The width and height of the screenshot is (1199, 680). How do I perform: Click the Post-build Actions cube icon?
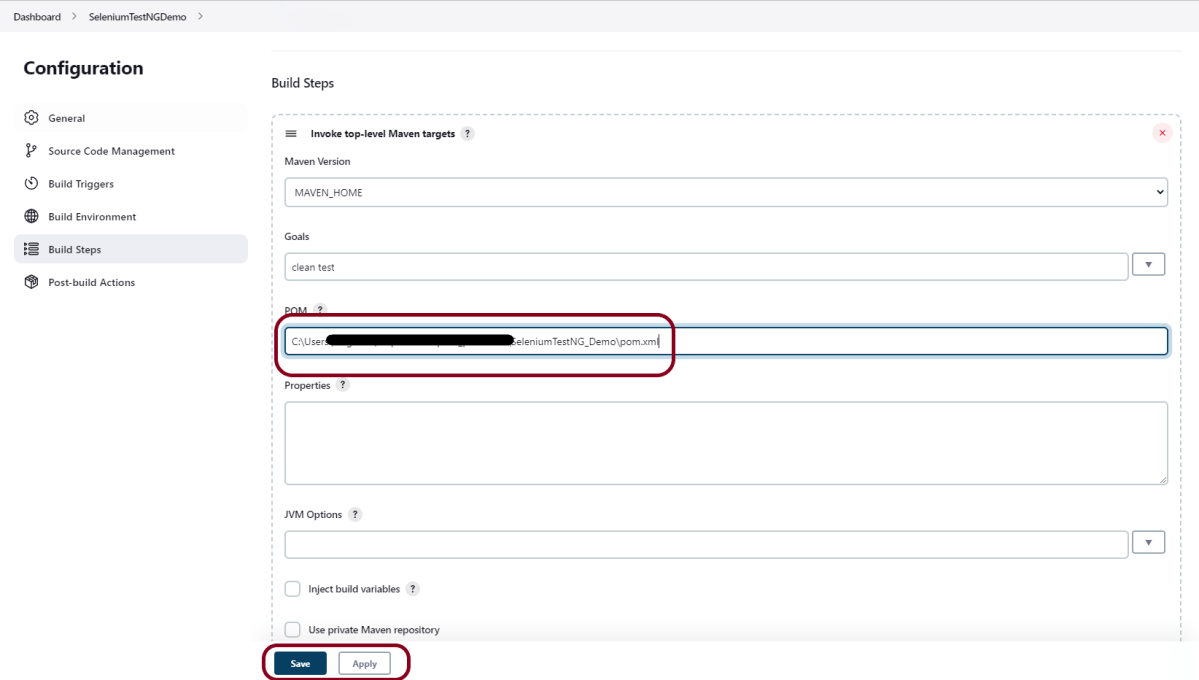[x=31, y=283]
